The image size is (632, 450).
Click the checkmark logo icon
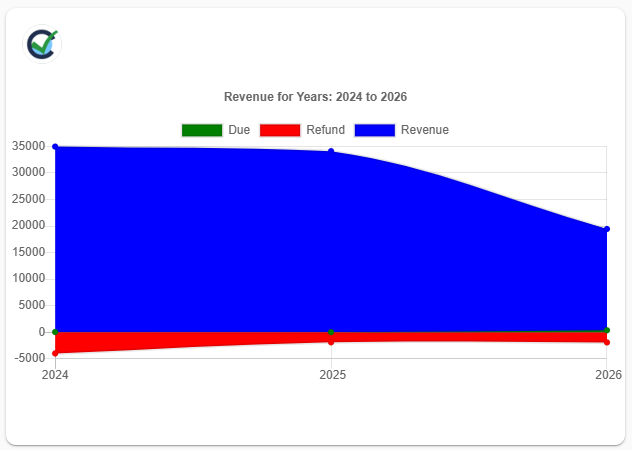(x=42, y=44)
